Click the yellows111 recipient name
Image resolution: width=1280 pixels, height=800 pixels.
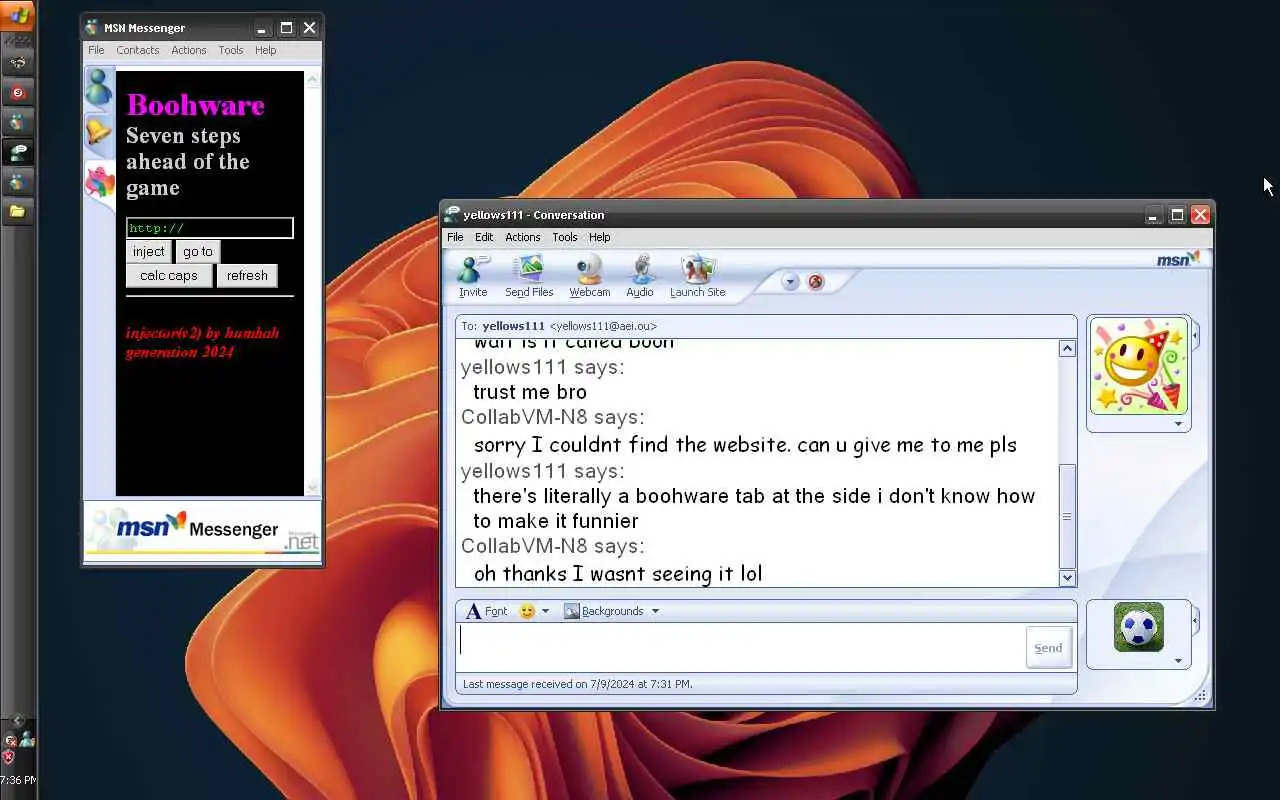point(513,326)
